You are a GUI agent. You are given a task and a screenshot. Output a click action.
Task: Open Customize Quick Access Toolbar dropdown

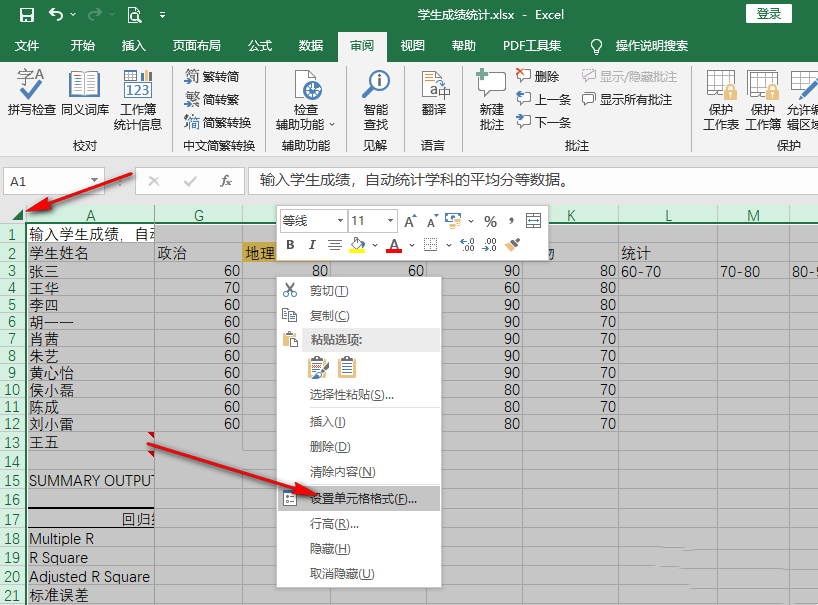point(162,15)
